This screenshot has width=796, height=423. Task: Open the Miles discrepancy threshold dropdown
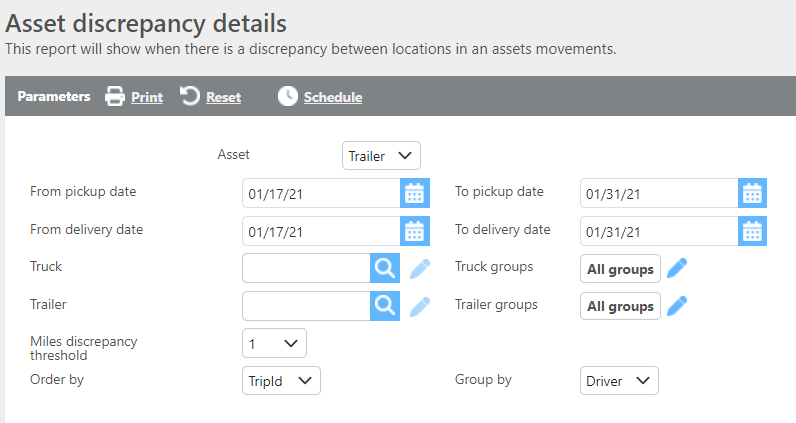click(x=274, y=343)
